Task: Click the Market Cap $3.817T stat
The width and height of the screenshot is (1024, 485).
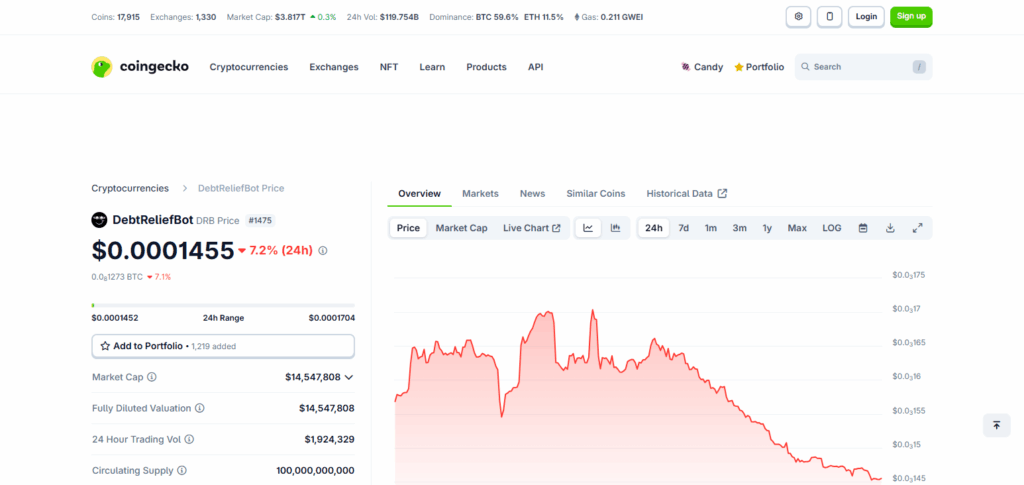Action: 281,17
